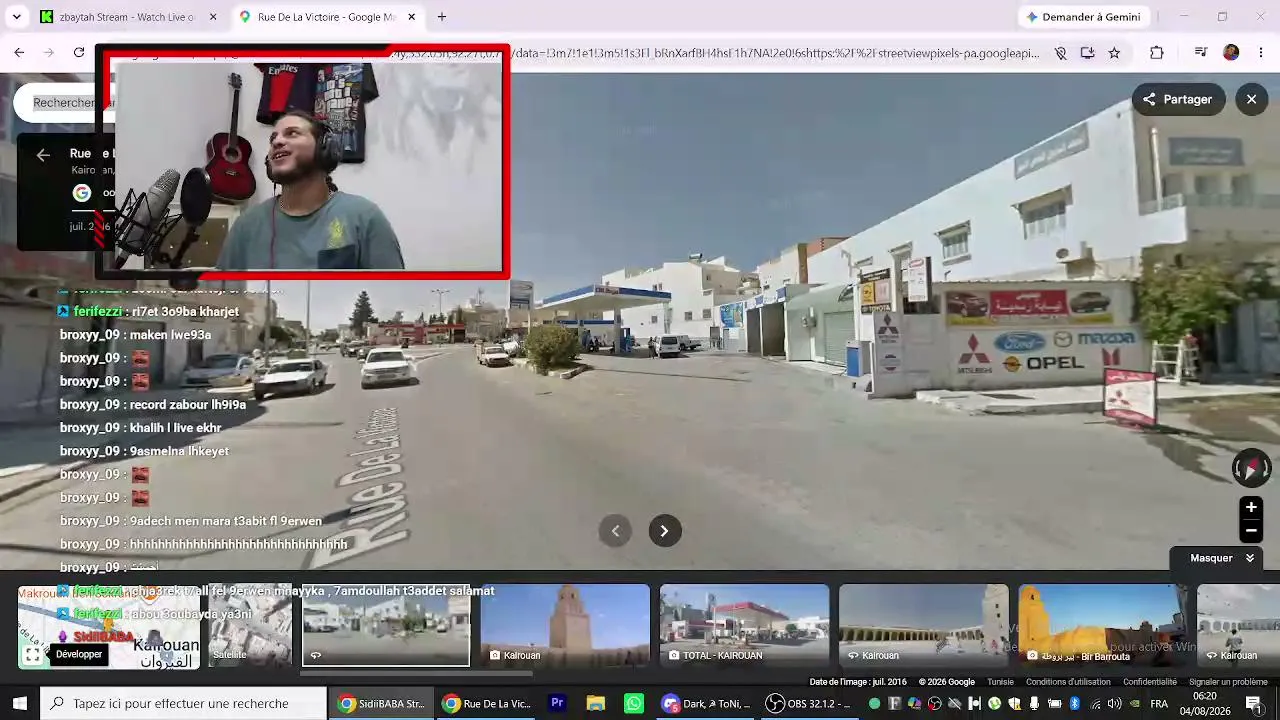Open the Windows Start menu
This screenshot has width=1280, height=720.
click(19, 704)
